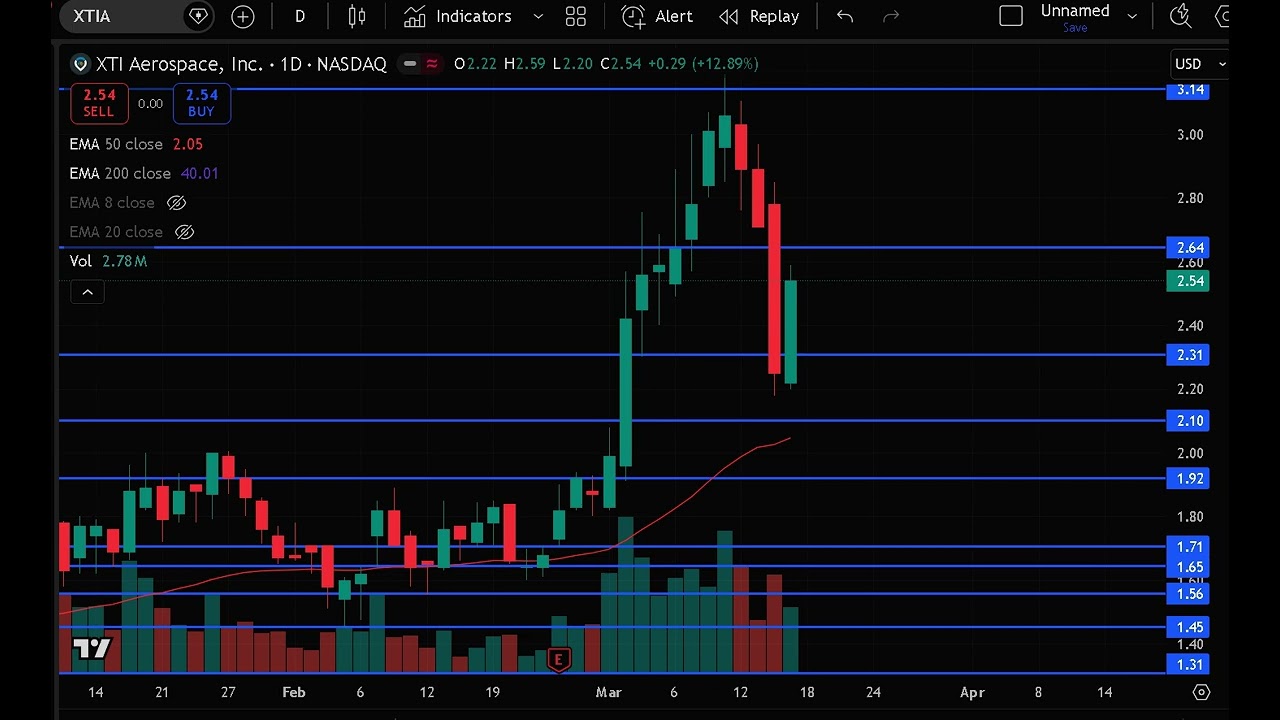Select the Vol 2.78 M legend
This screenshot has height=720, width=1280.
click(x=108, y=261)
